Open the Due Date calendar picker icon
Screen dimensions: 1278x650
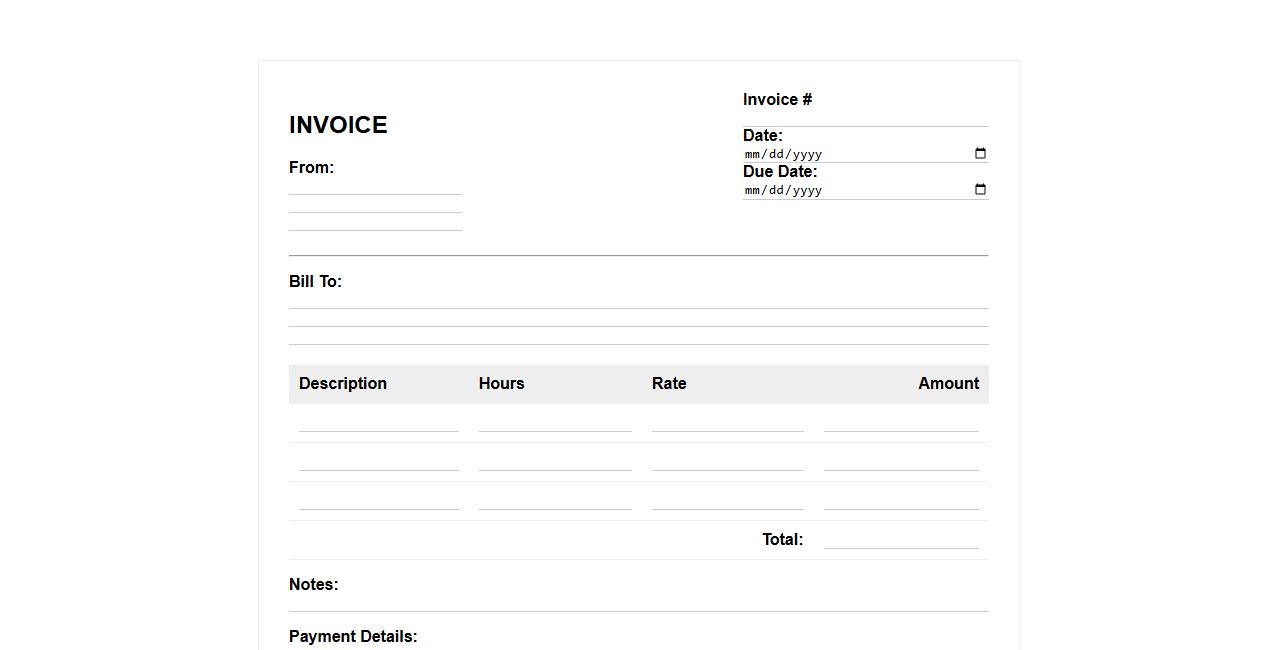pos(980,190)
